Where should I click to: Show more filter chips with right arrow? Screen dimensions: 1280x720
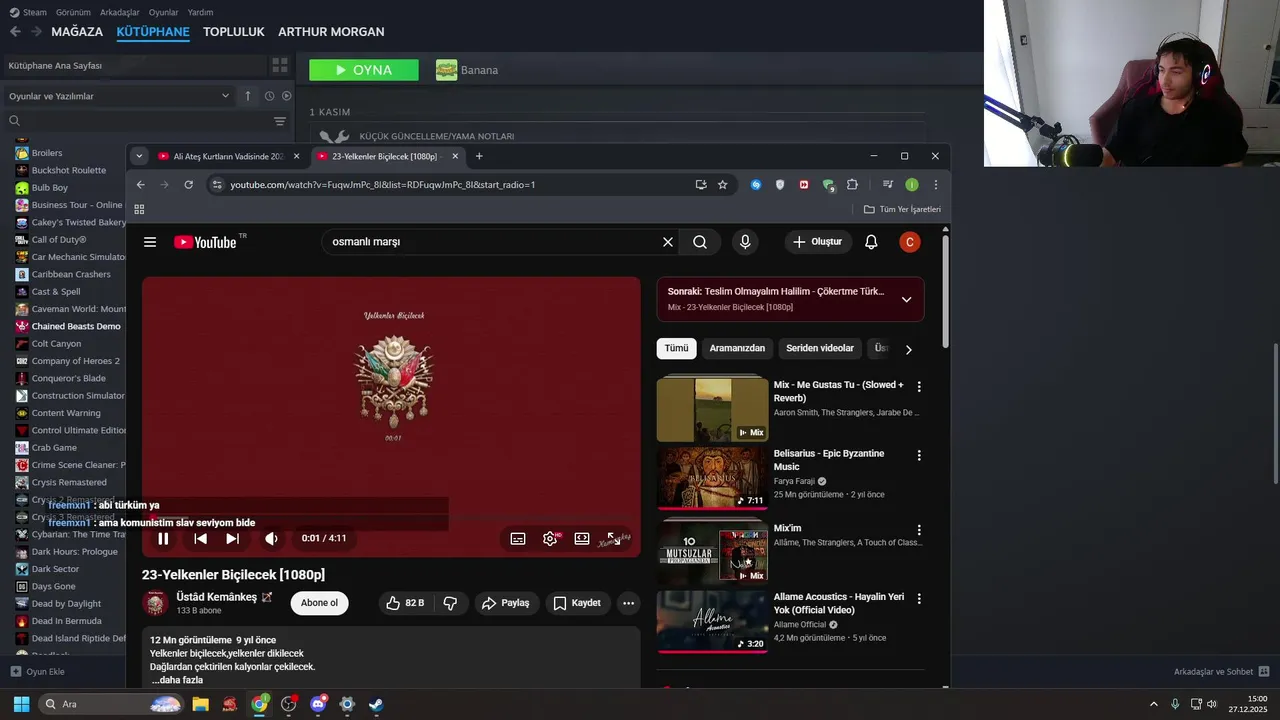[908, 349]
